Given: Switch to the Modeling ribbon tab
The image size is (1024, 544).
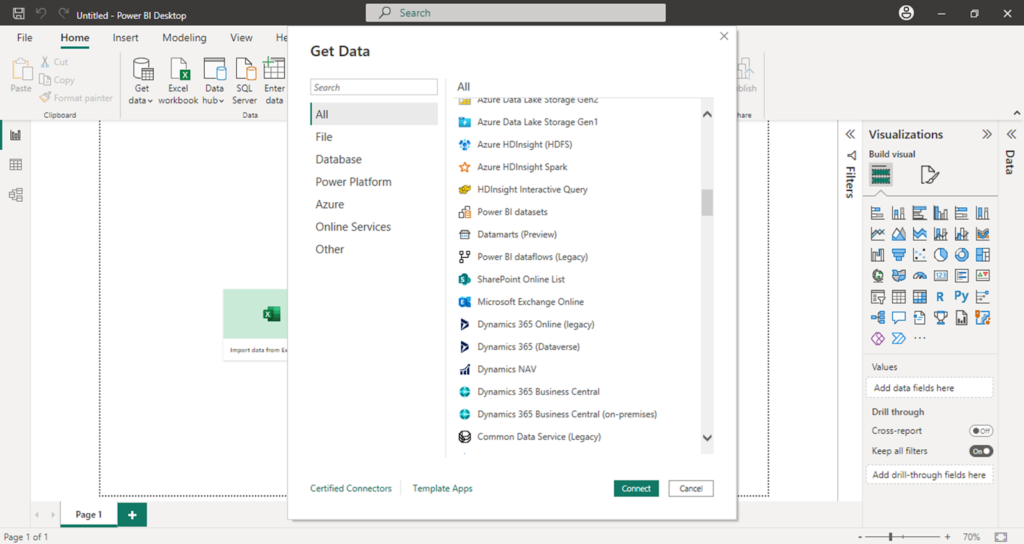Looking at the screenshot, I should (184, 38).
